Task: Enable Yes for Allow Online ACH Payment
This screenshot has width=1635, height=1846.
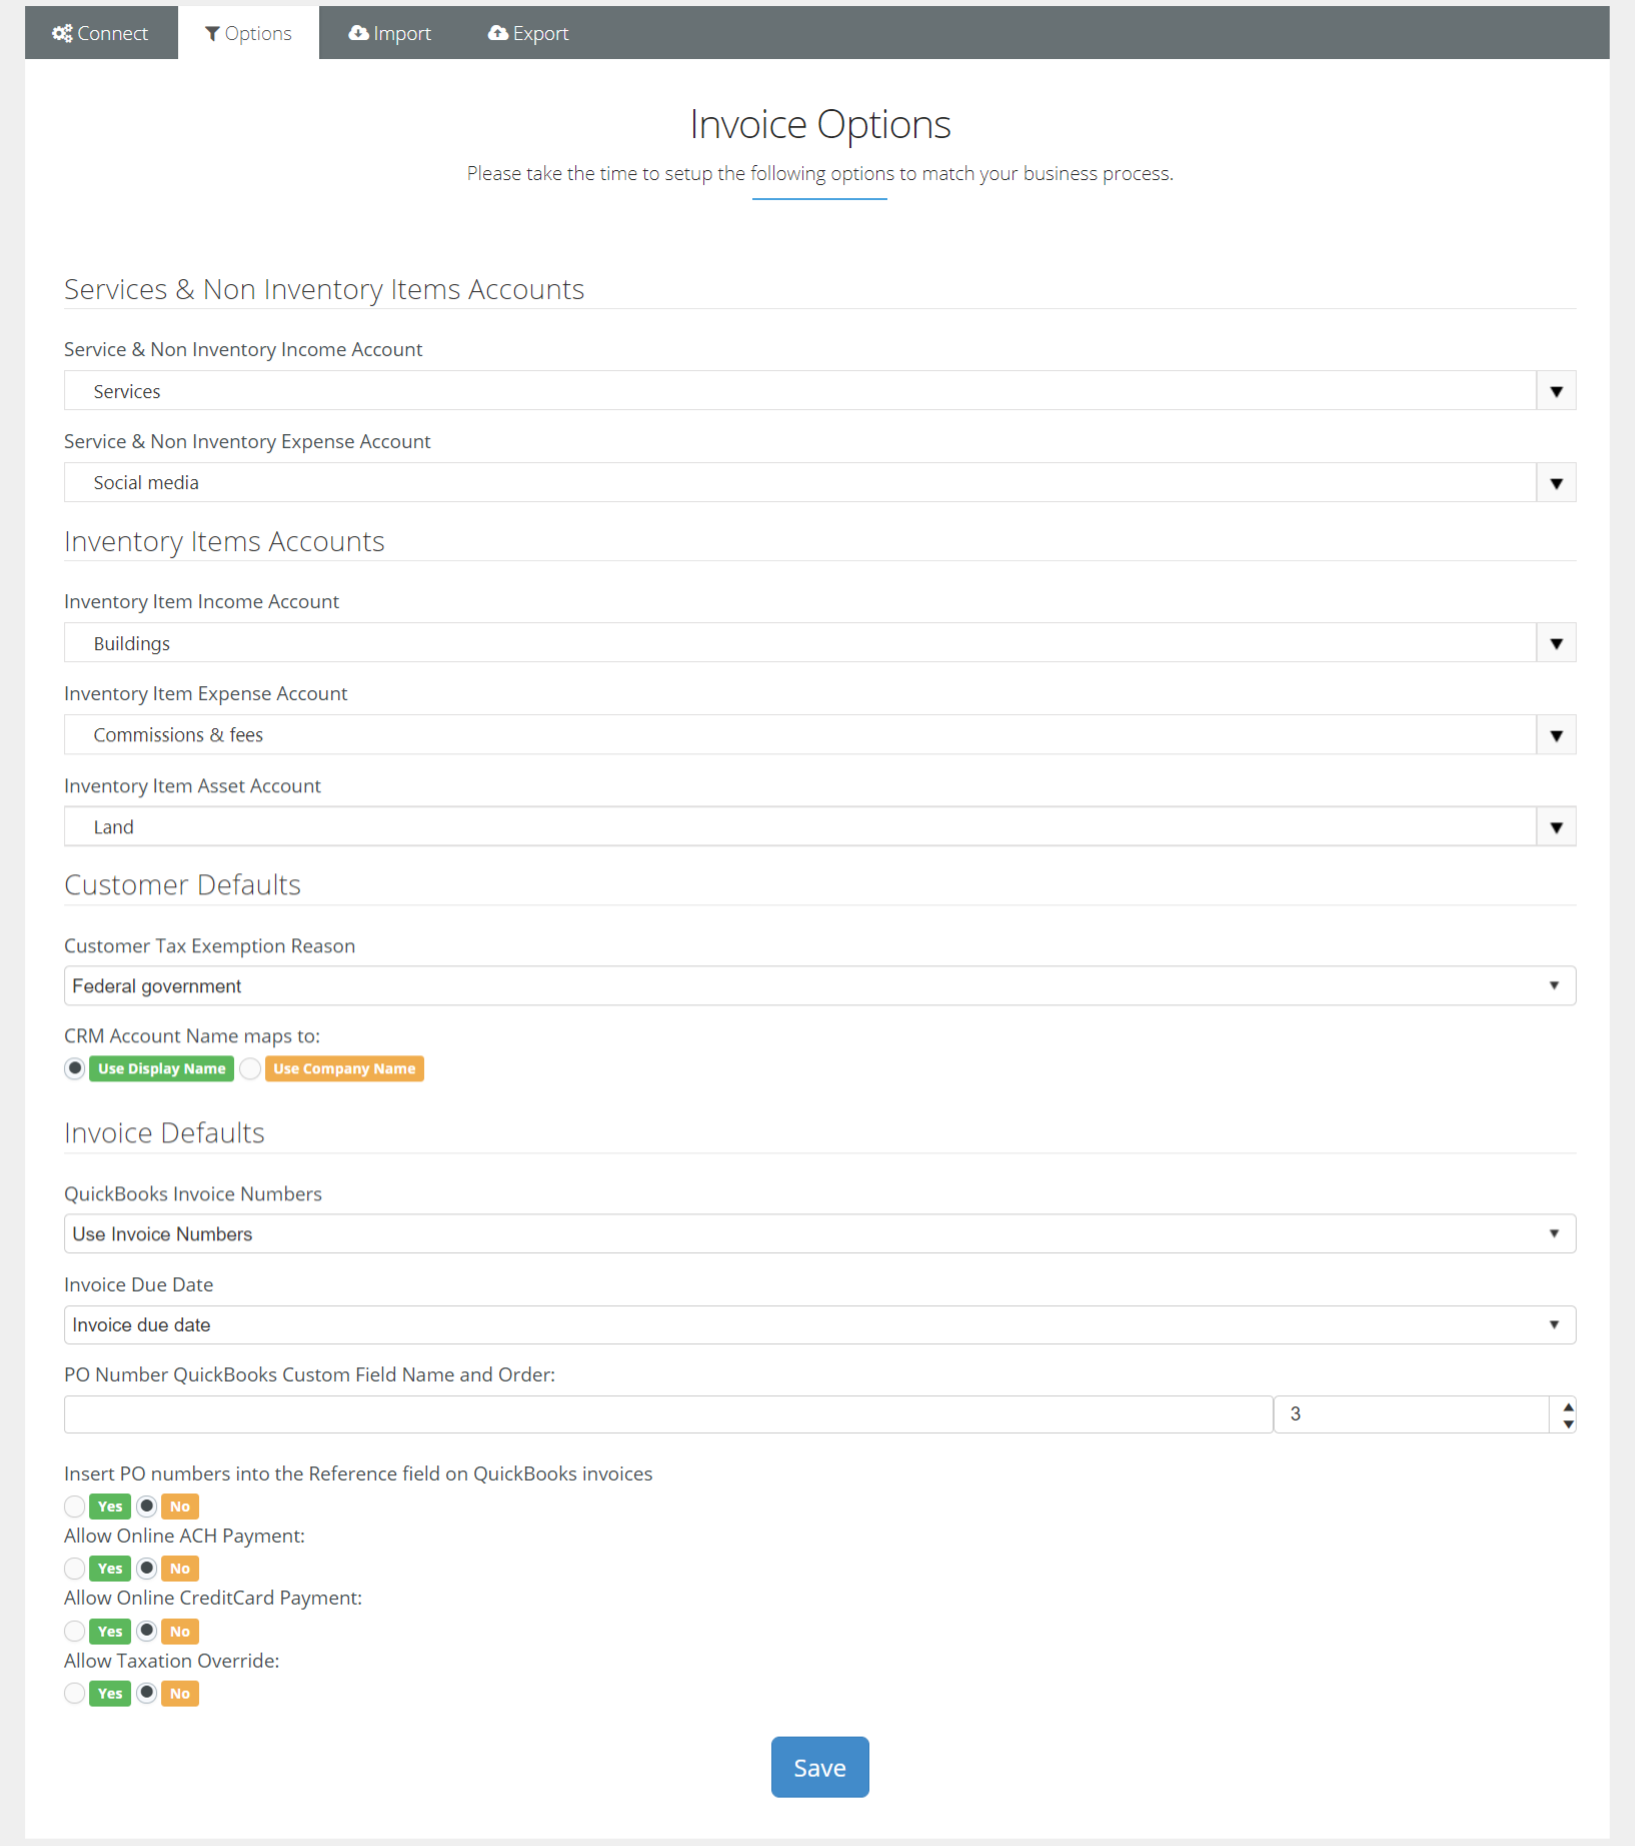Action: point(75,1568)
